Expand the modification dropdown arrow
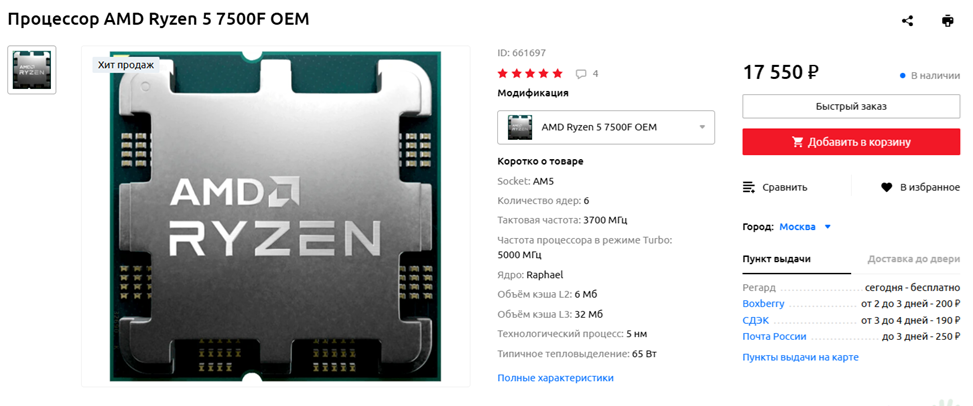The width and height of the screenshot is (973, 406). (702, 127)
